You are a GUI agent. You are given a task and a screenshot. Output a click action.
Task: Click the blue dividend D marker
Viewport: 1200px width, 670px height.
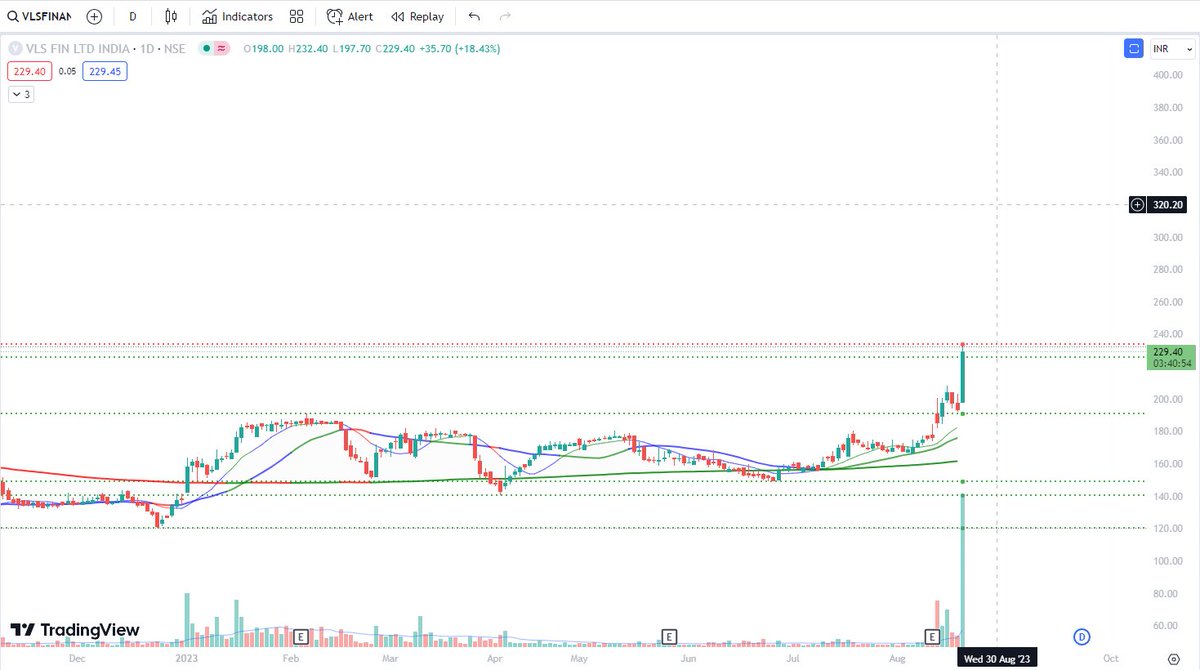(1080, 636)
